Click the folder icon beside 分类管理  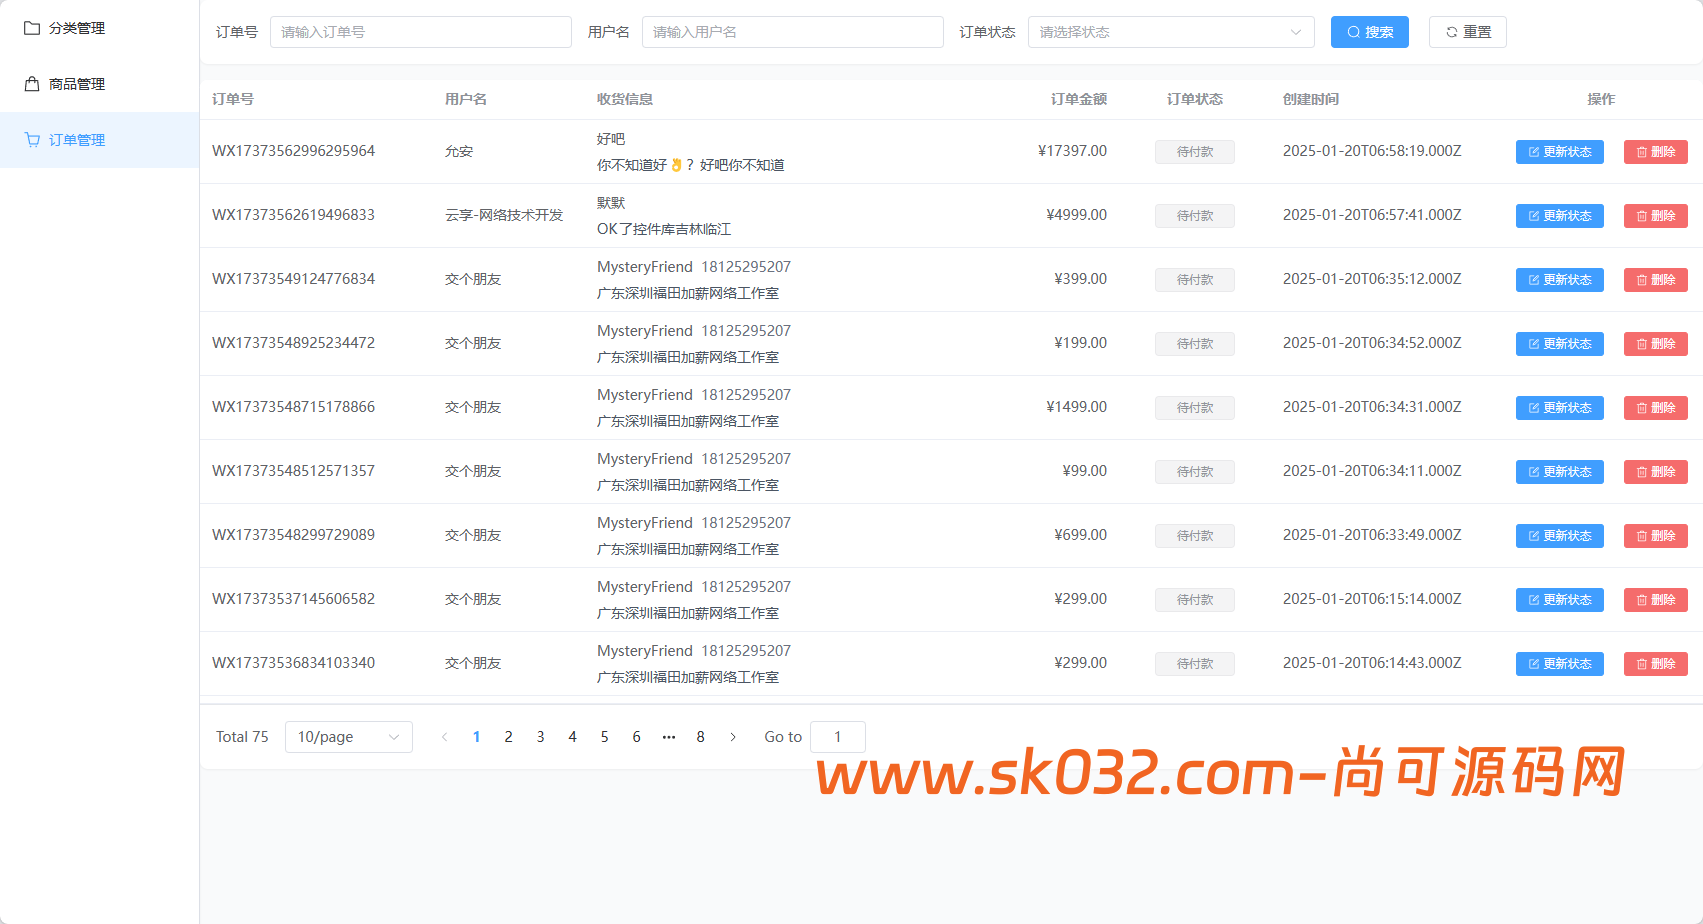click(30, 27)
